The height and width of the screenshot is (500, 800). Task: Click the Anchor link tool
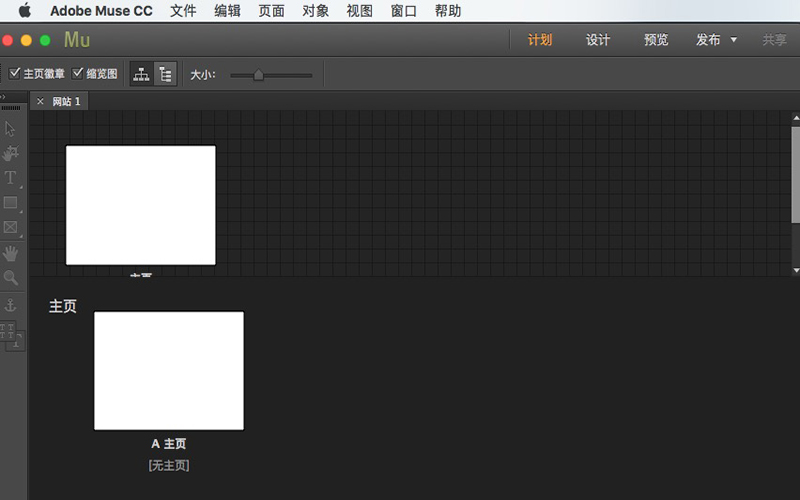[x=10, y=305]
